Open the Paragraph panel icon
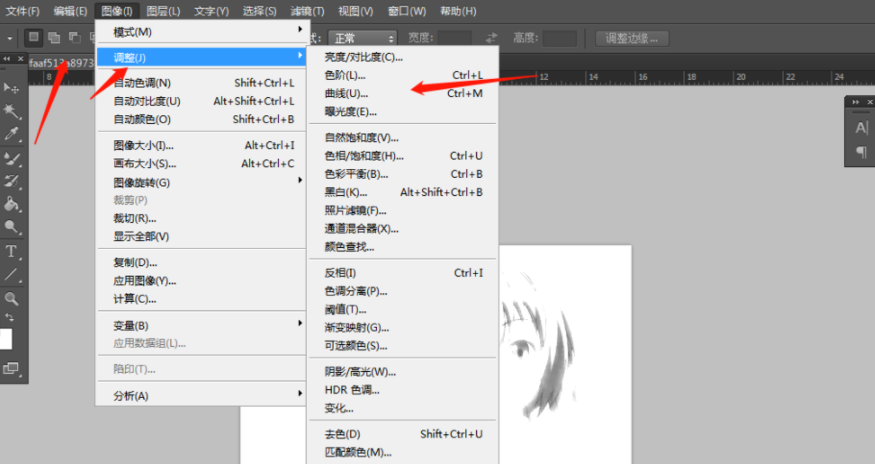This screenshot has height=464, width=875. [861, 151]
